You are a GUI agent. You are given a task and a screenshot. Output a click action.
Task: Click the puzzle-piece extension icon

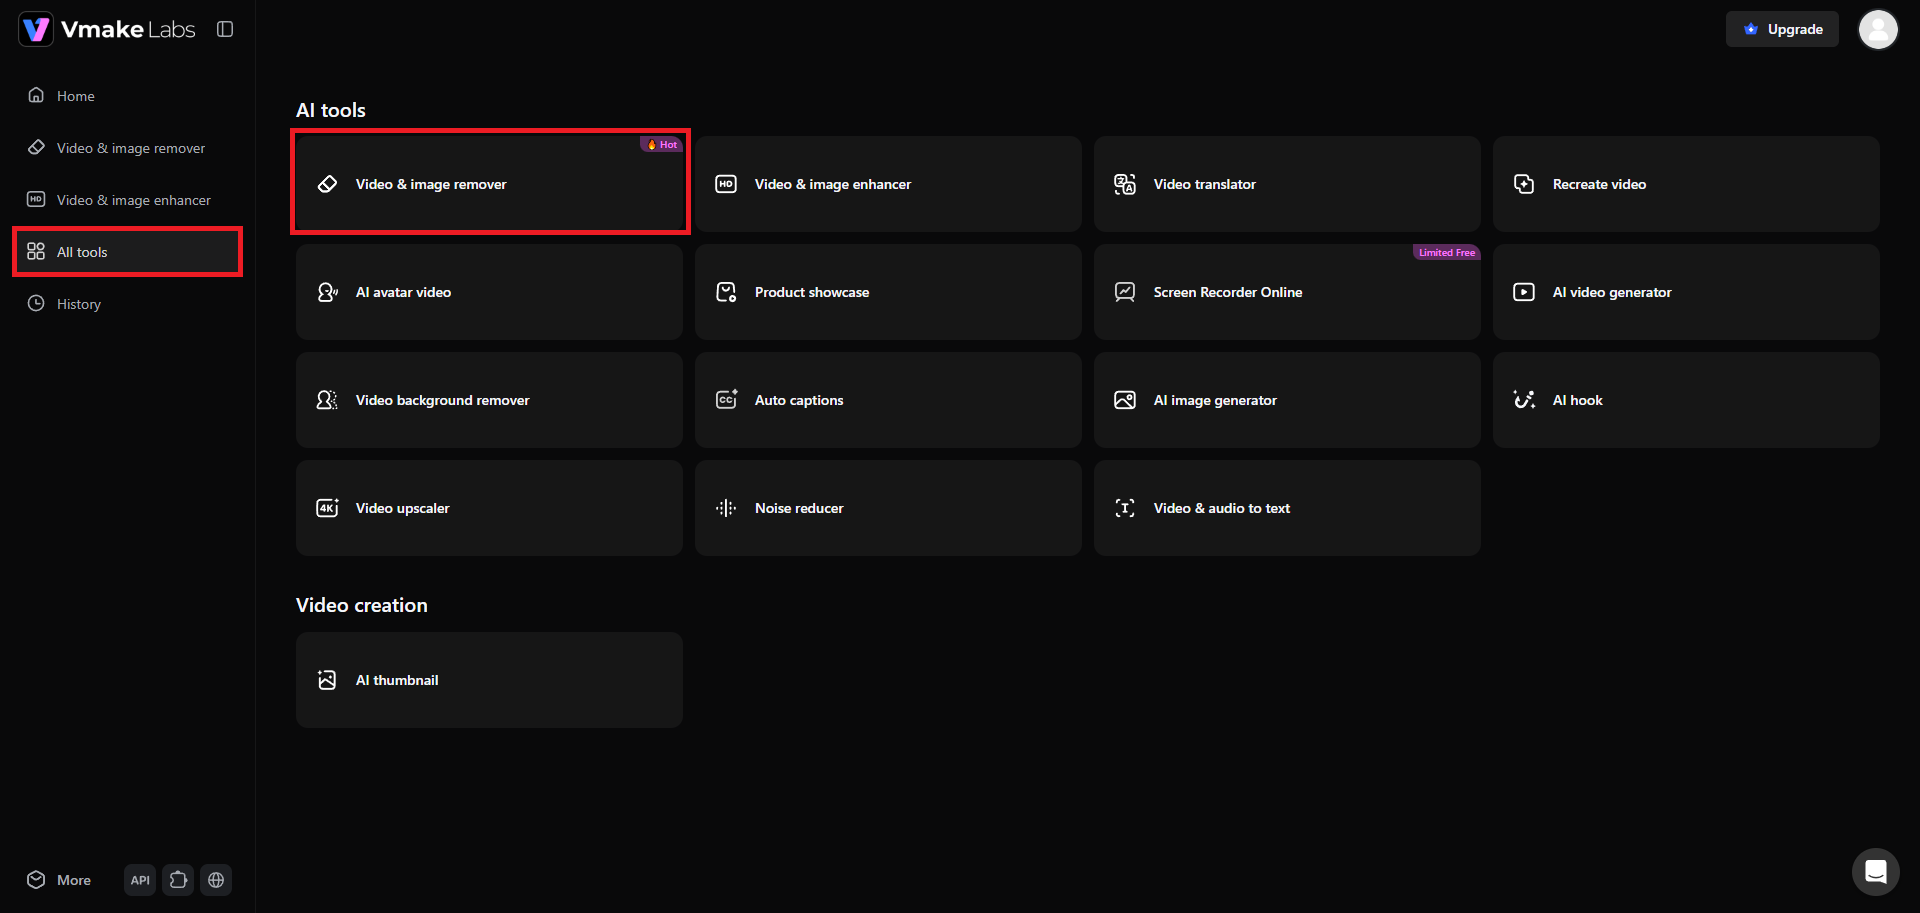178,880
